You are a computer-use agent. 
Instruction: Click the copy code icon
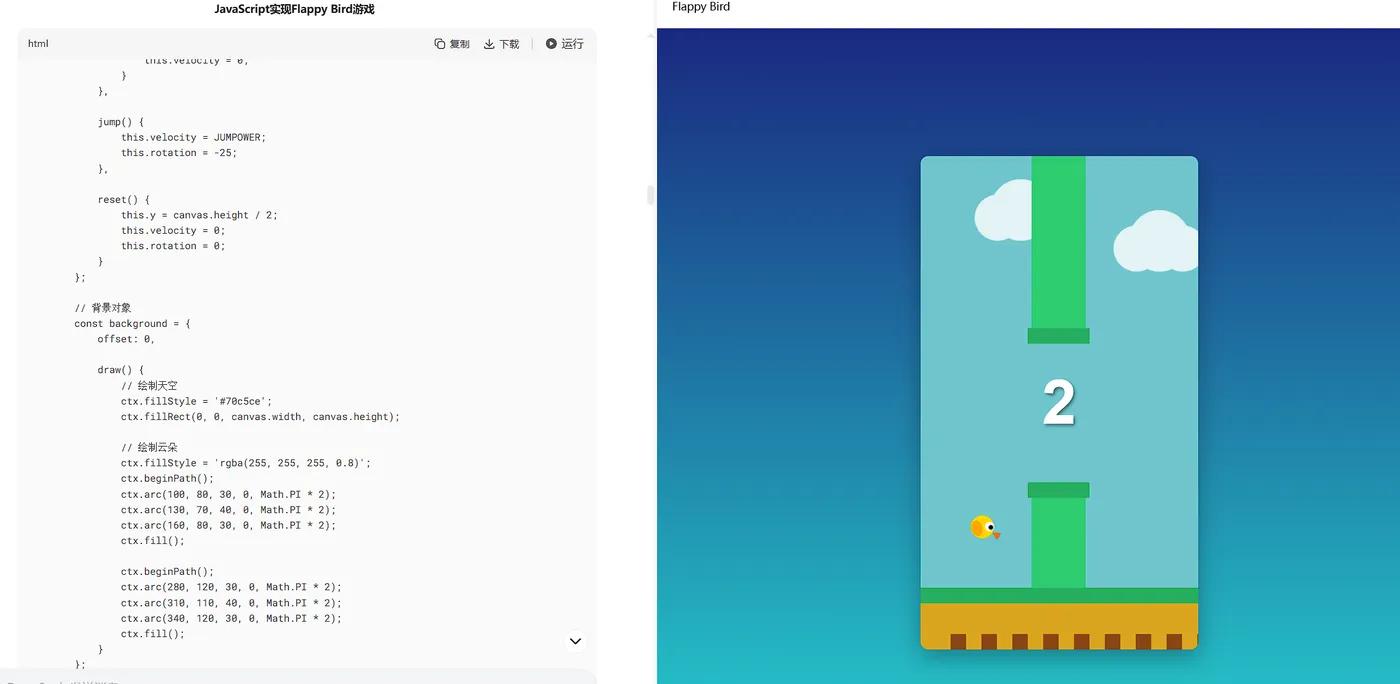point(440,44)
